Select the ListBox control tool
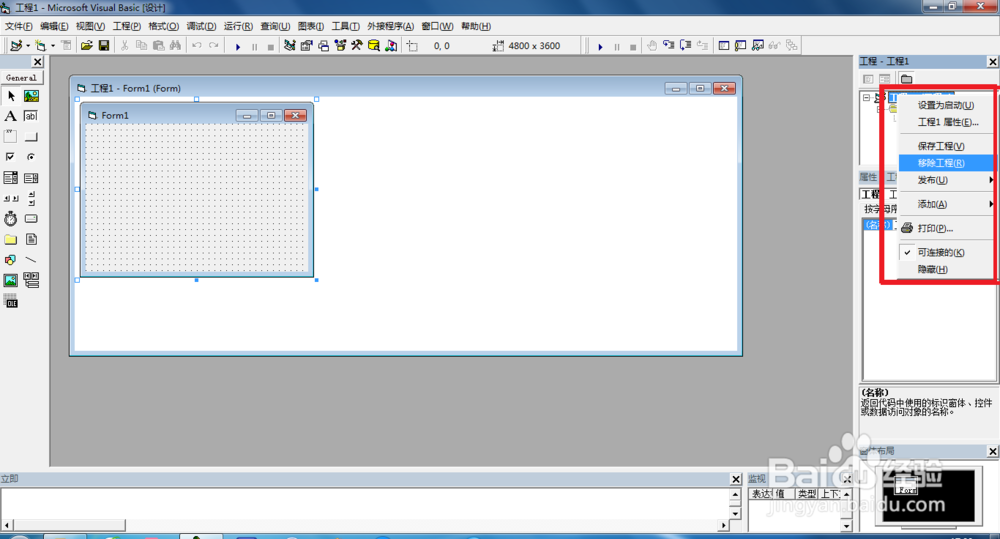This screenshot has width=1000, height=539. coord(31,178)
